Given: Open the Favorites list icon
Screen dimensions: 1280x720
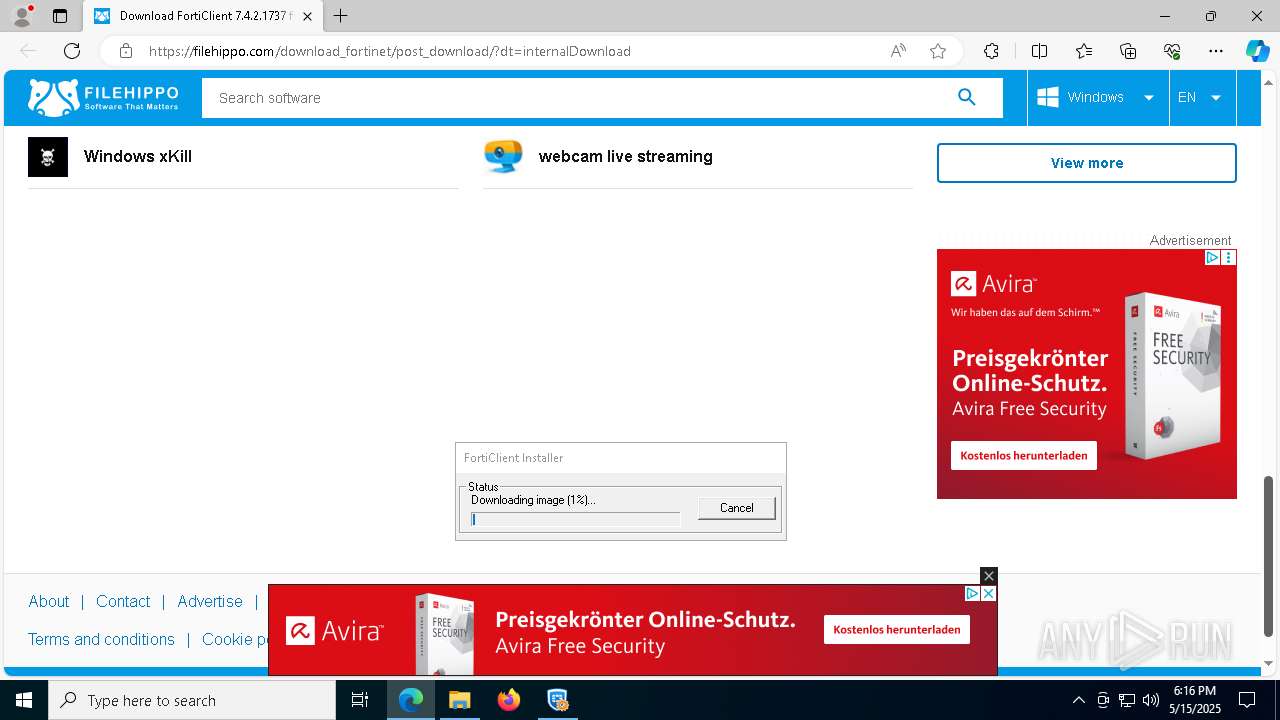Looking at the screenshot, I should pyautogui.click(x=1084, y=51).
